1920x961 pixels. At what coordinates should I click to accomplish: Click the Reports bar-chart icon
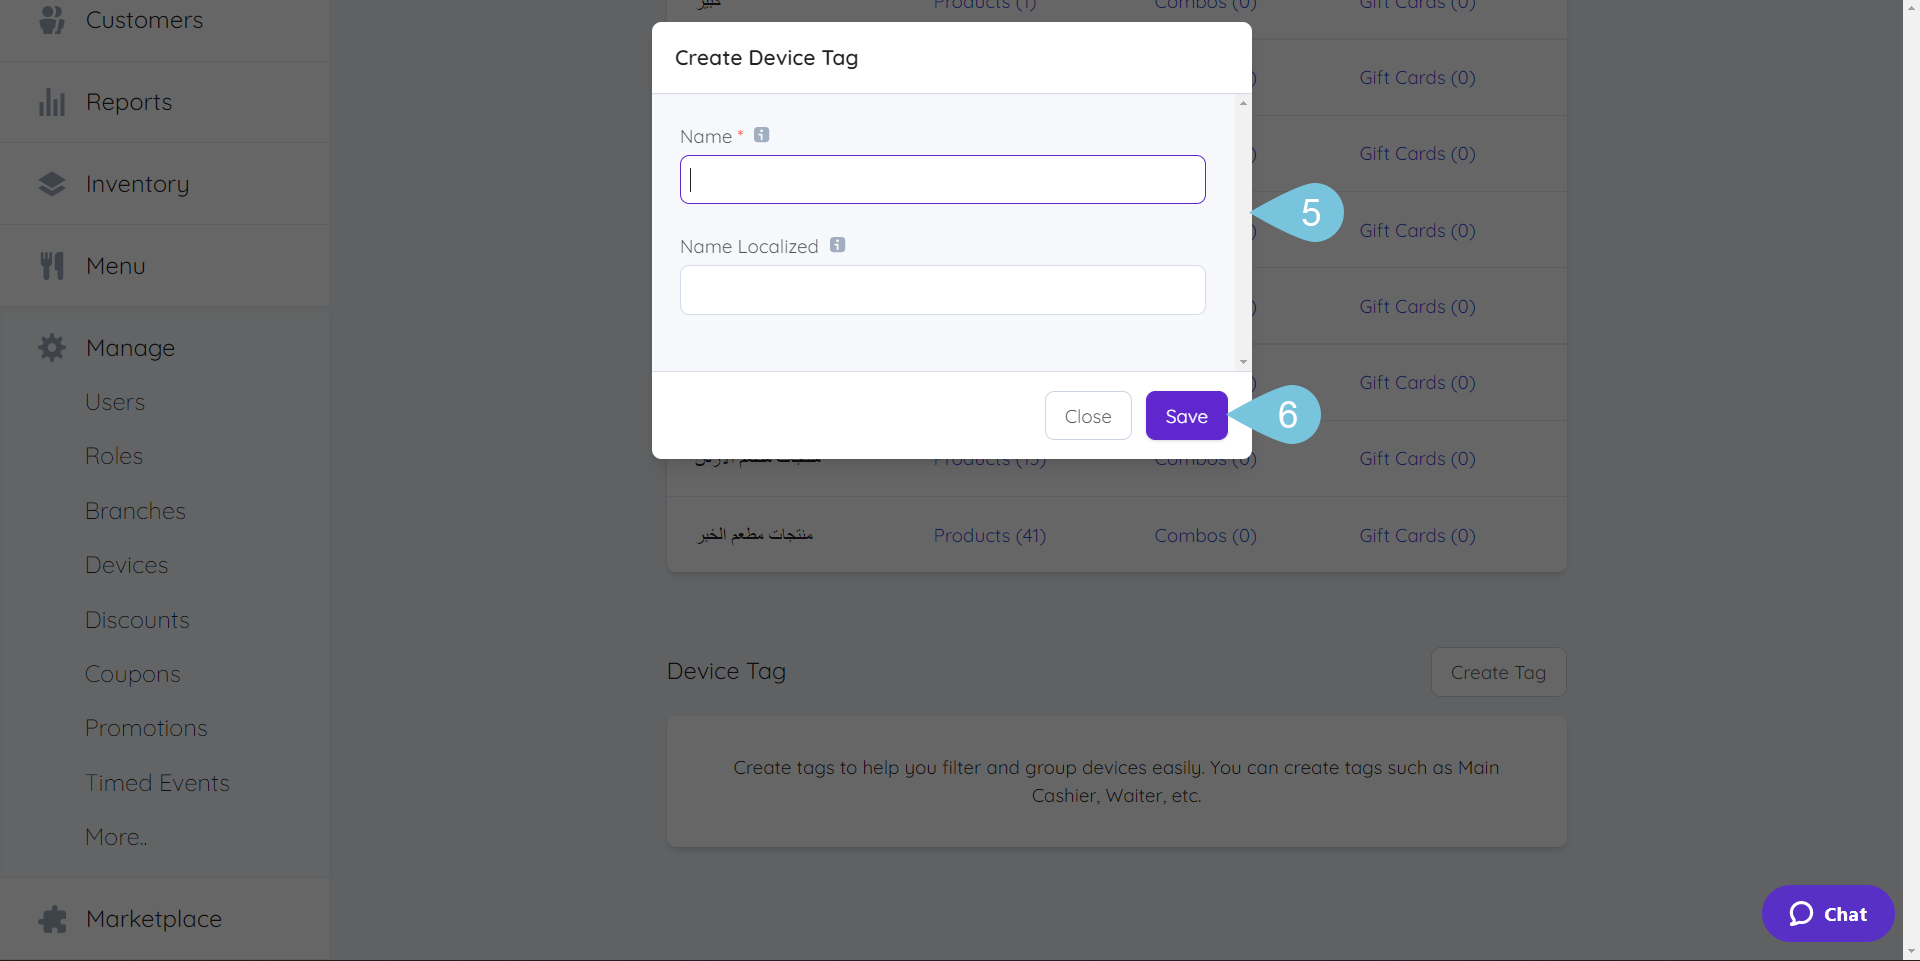pos(52,101)
